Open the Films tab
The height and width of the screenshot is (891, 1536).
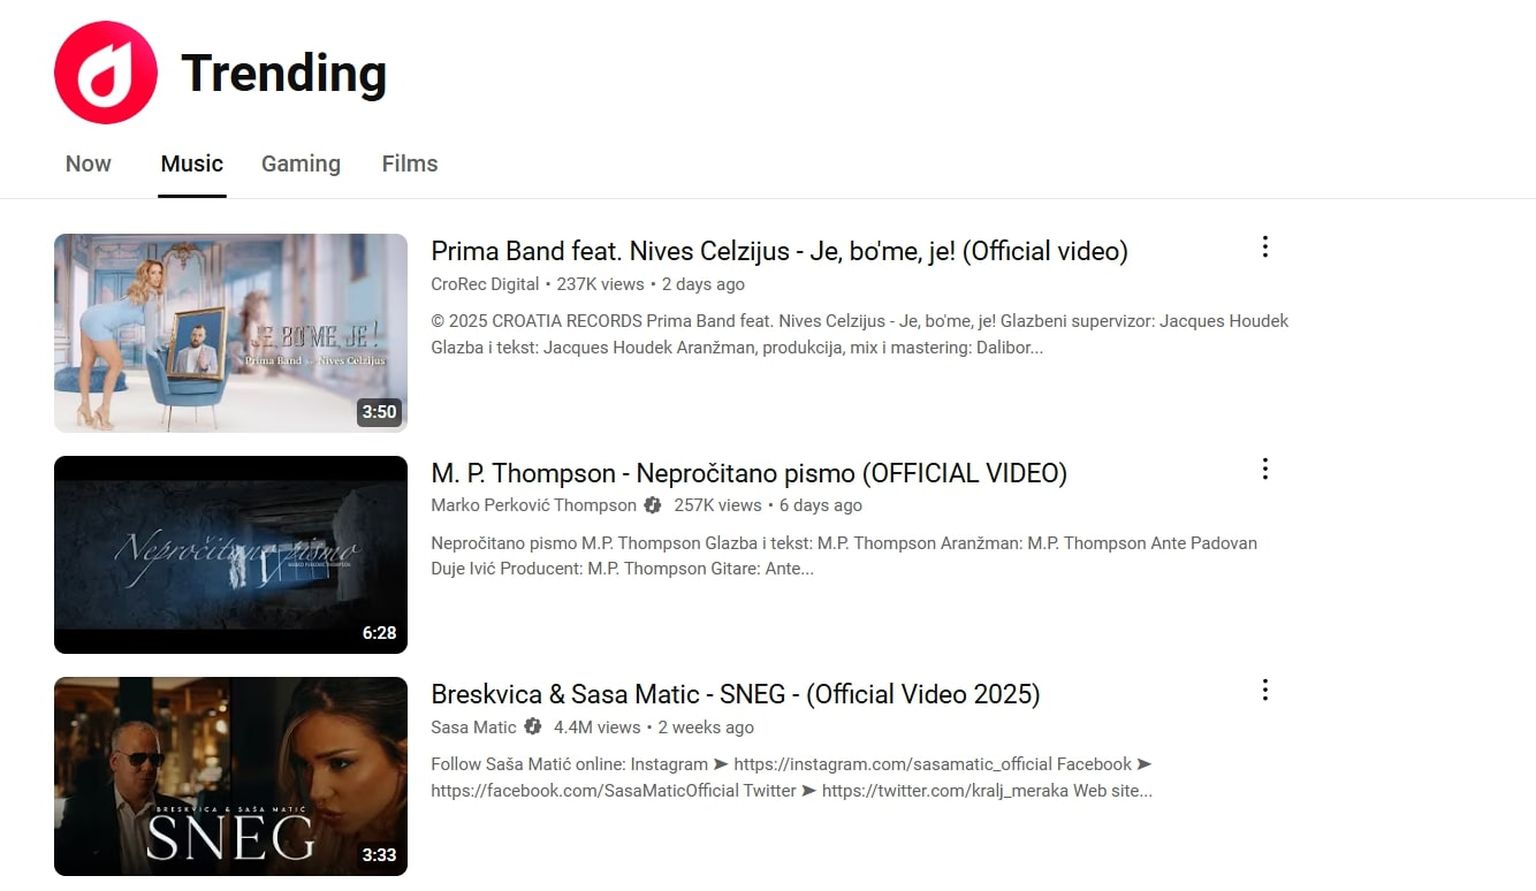410,164
